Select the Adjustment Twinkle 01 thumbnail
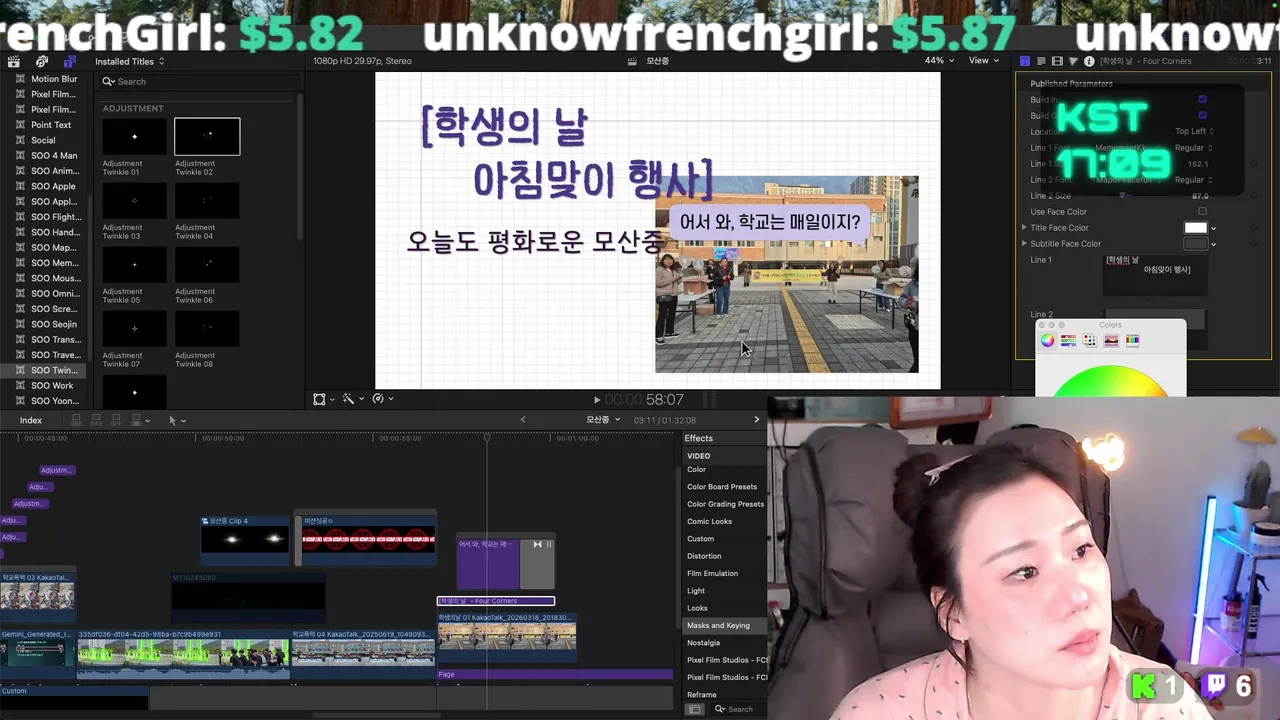The image size is (1280, 720). 134,137
